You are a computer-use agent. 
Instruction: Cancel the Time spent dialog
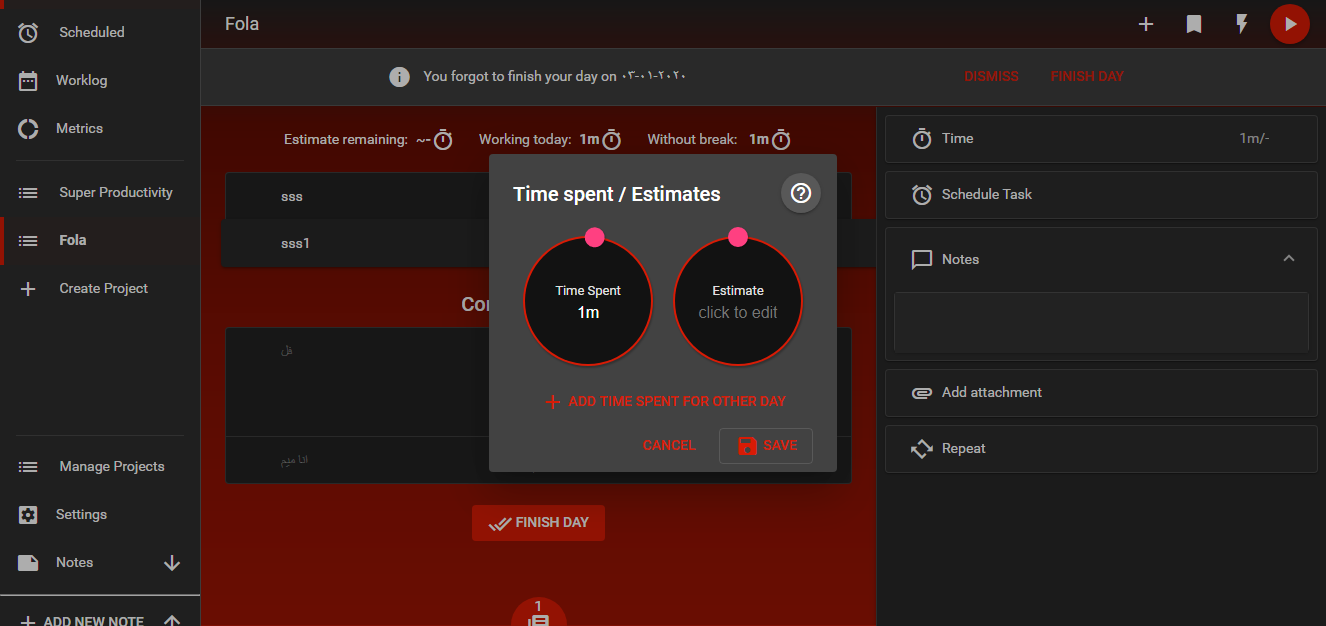(669, 445)
